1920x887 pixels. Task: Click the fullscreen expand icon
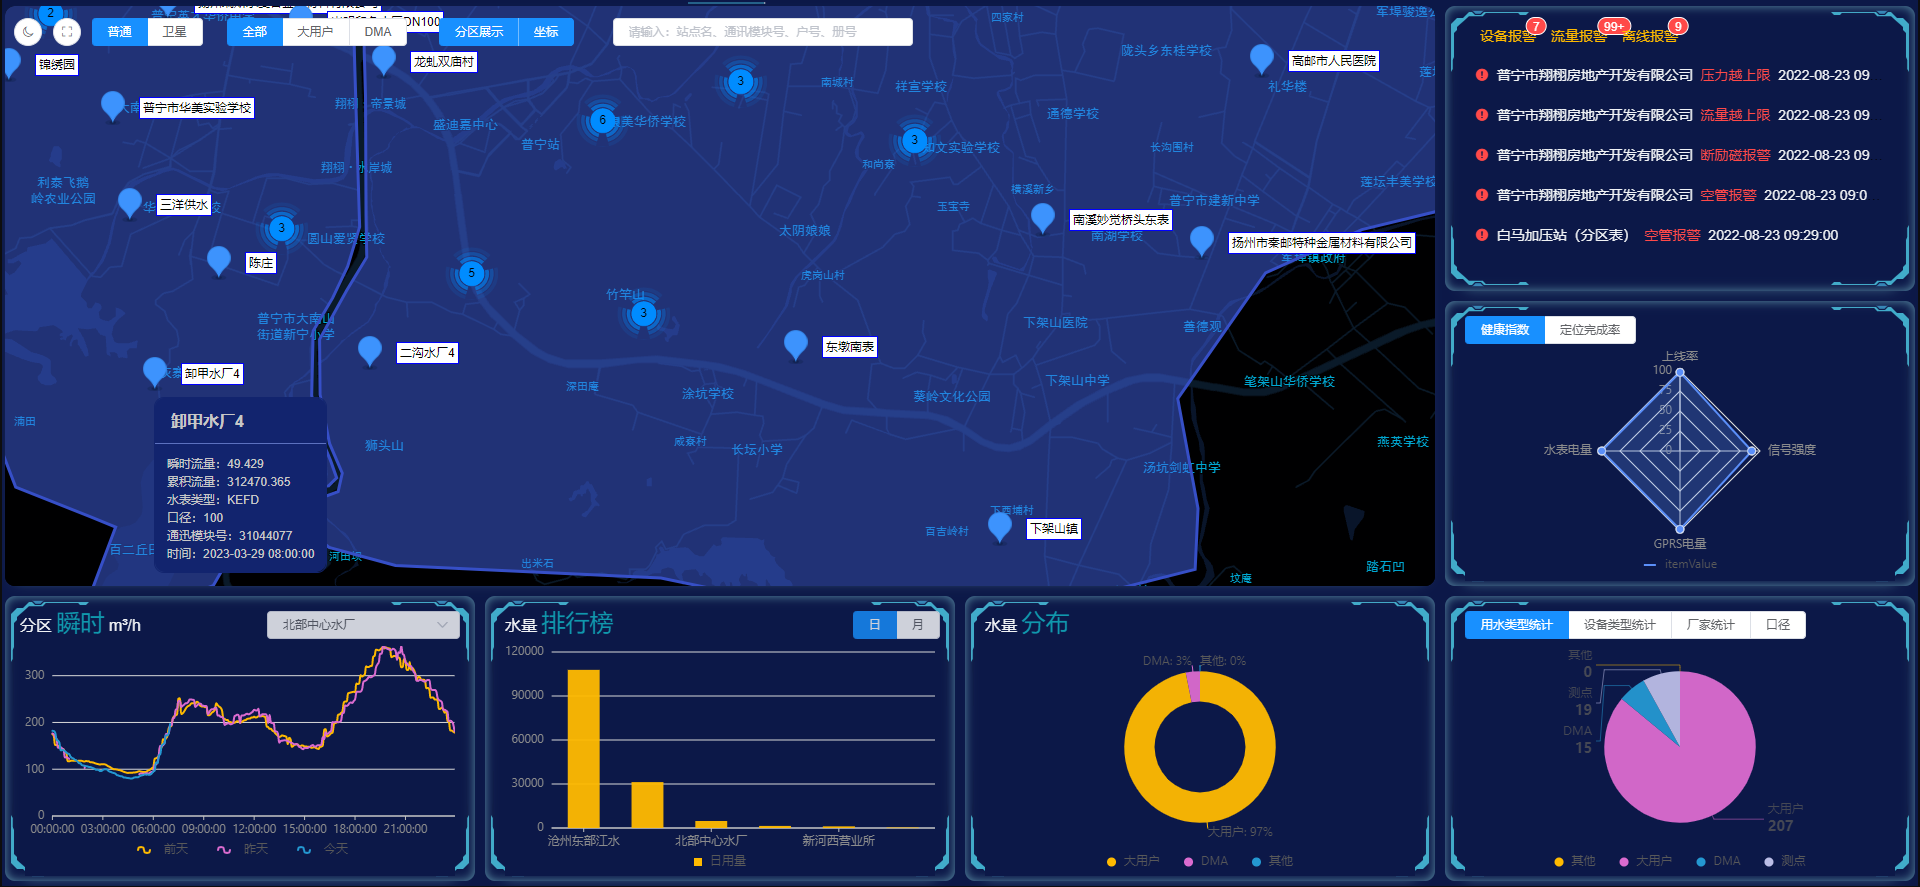(66, 32)
